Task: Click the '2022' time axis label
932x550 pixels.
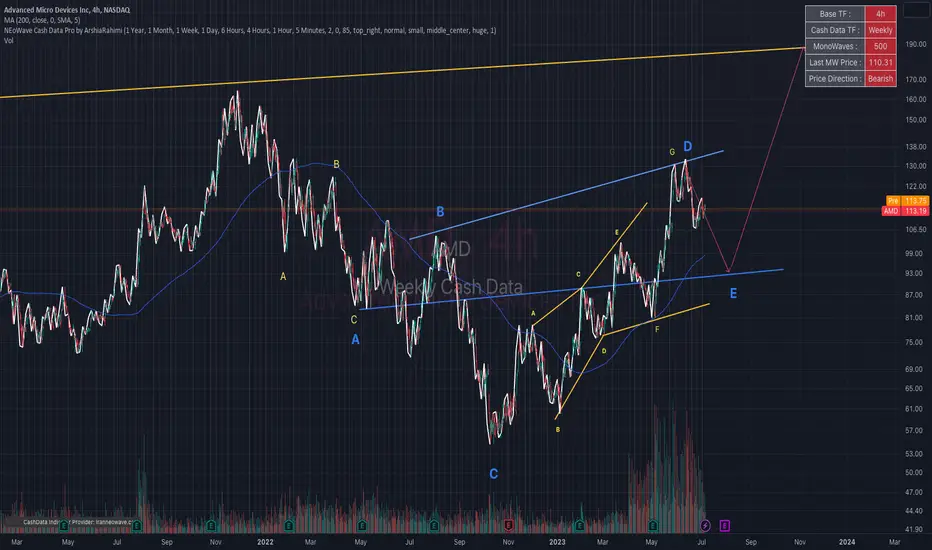Action: pyautogui.click(x=265, y=542)
